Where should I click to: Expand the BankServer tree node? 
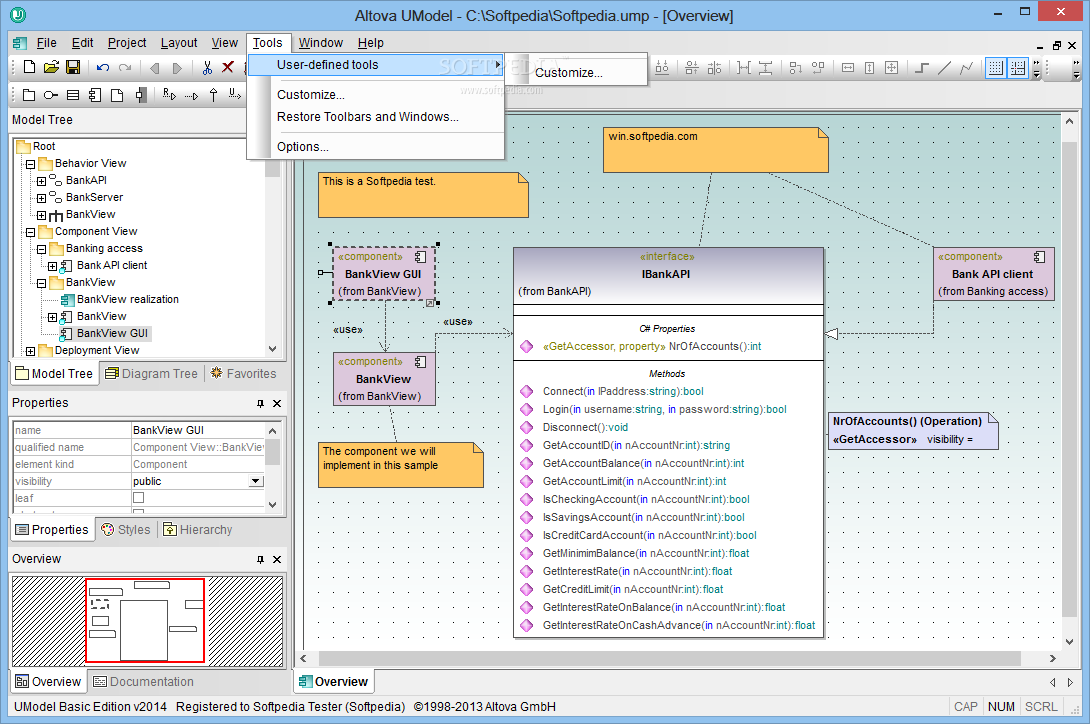tap(42, 198)
